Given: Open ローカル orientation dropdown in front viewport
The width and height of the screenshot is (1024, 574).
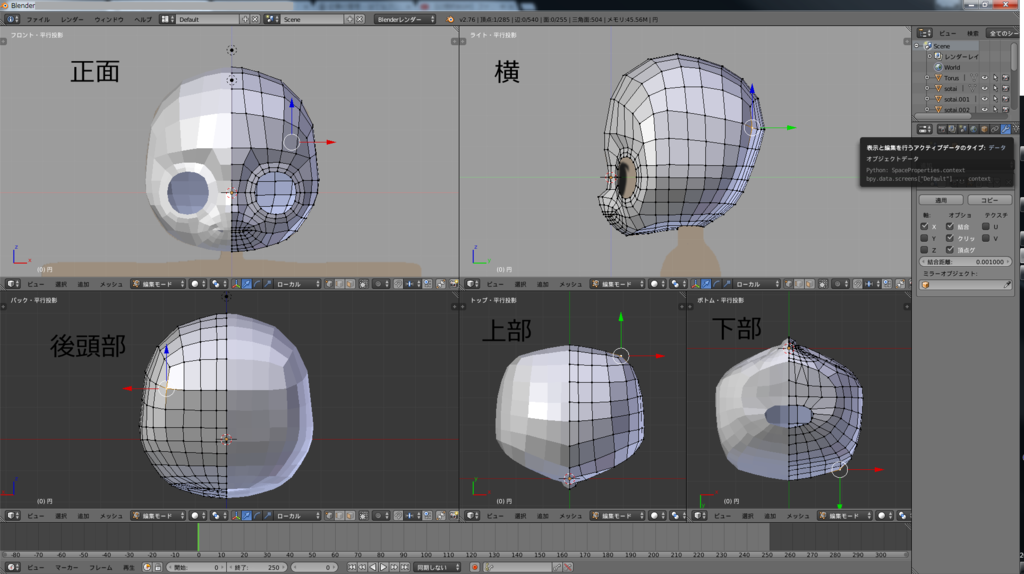Looking at the screenshot, I should [297, 284].
